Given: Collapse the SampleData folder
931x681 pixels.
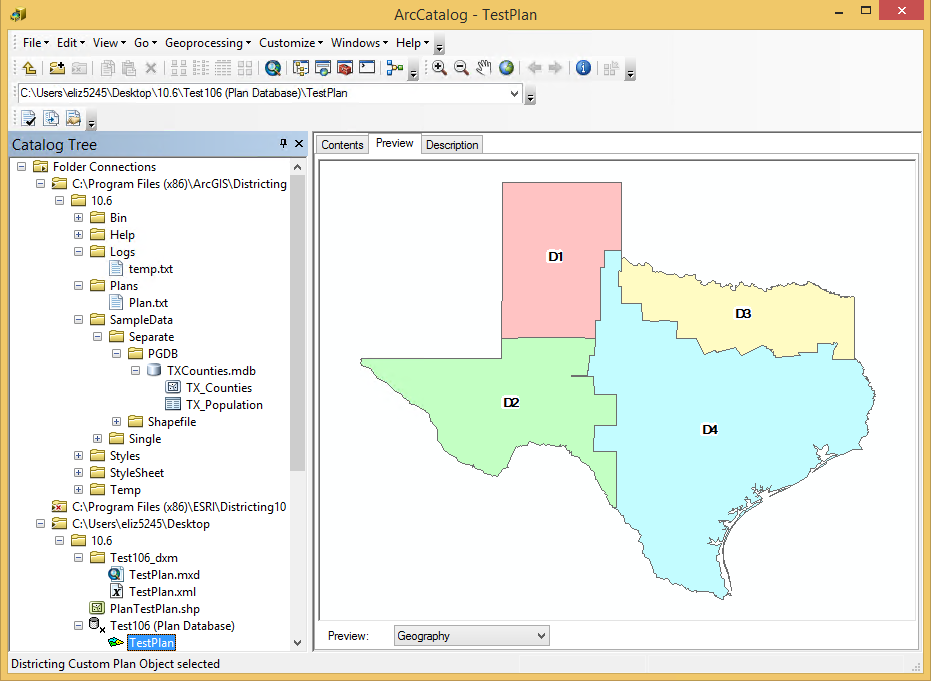Looking at the screenshot, I should pyautogui.click(x=78, y=319).
